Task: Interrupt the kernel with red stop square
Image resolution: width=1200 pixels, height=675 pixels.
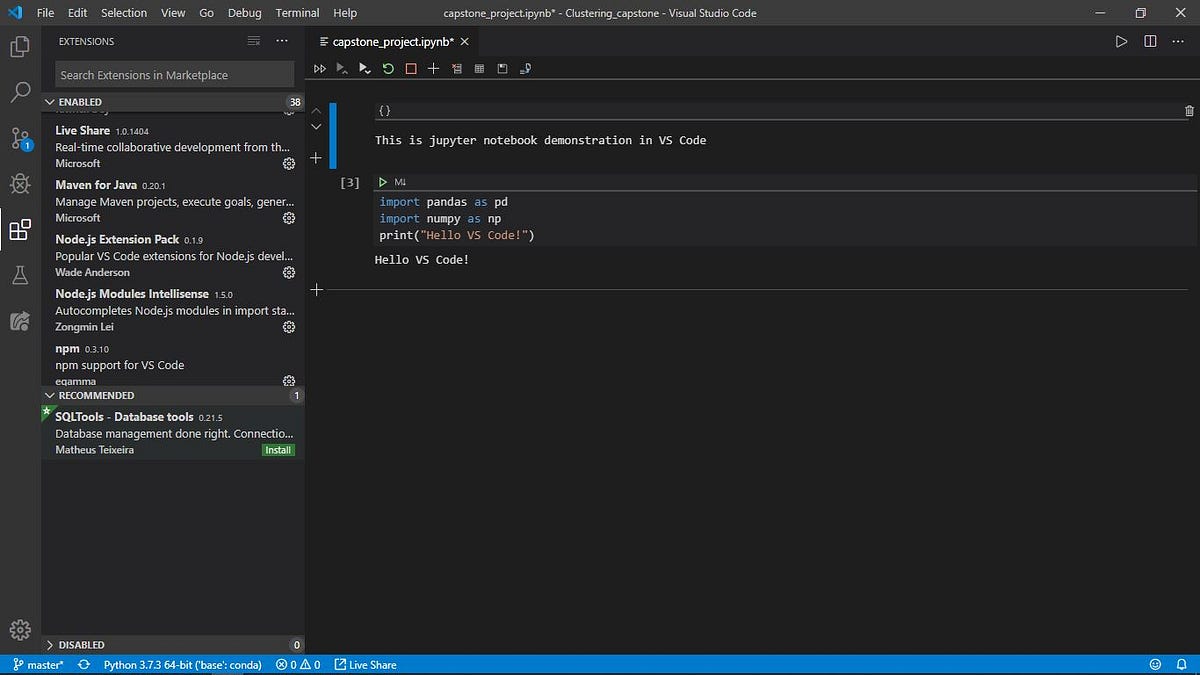Action: click(x=411, y=69)
